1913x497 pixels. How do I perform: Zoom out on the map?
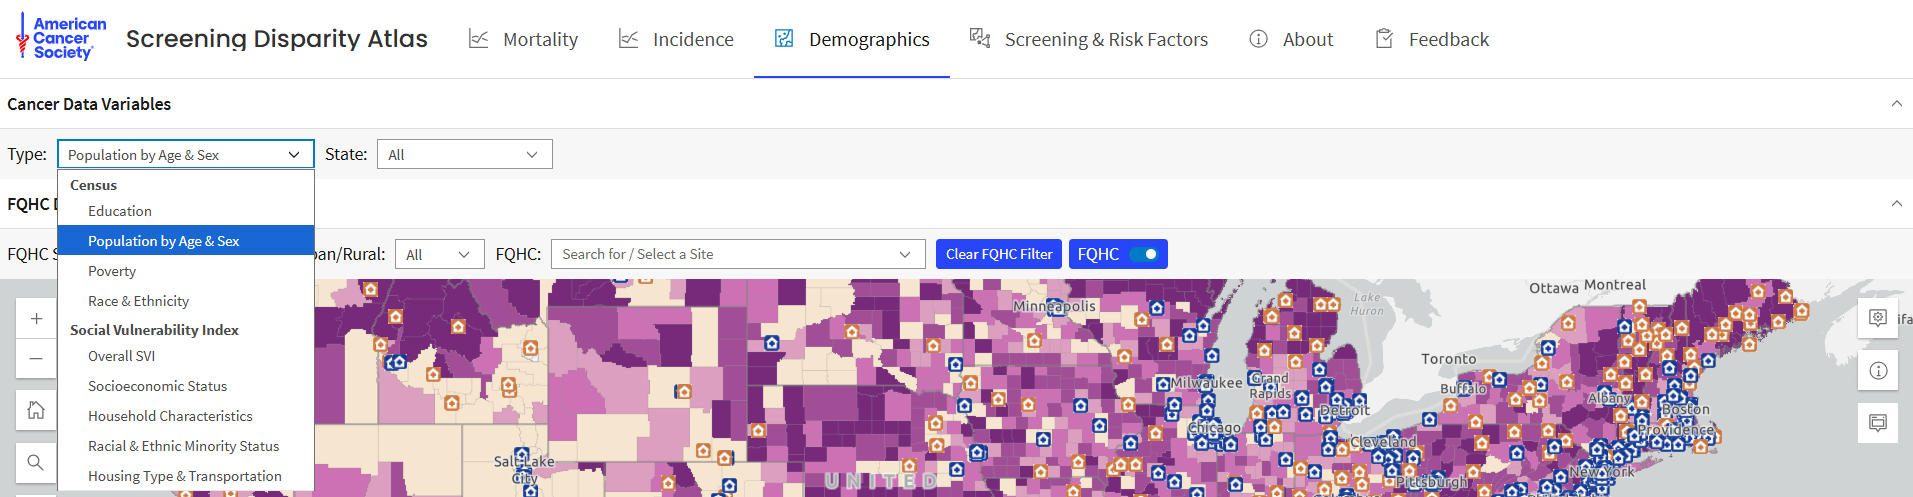coord(36,358)
